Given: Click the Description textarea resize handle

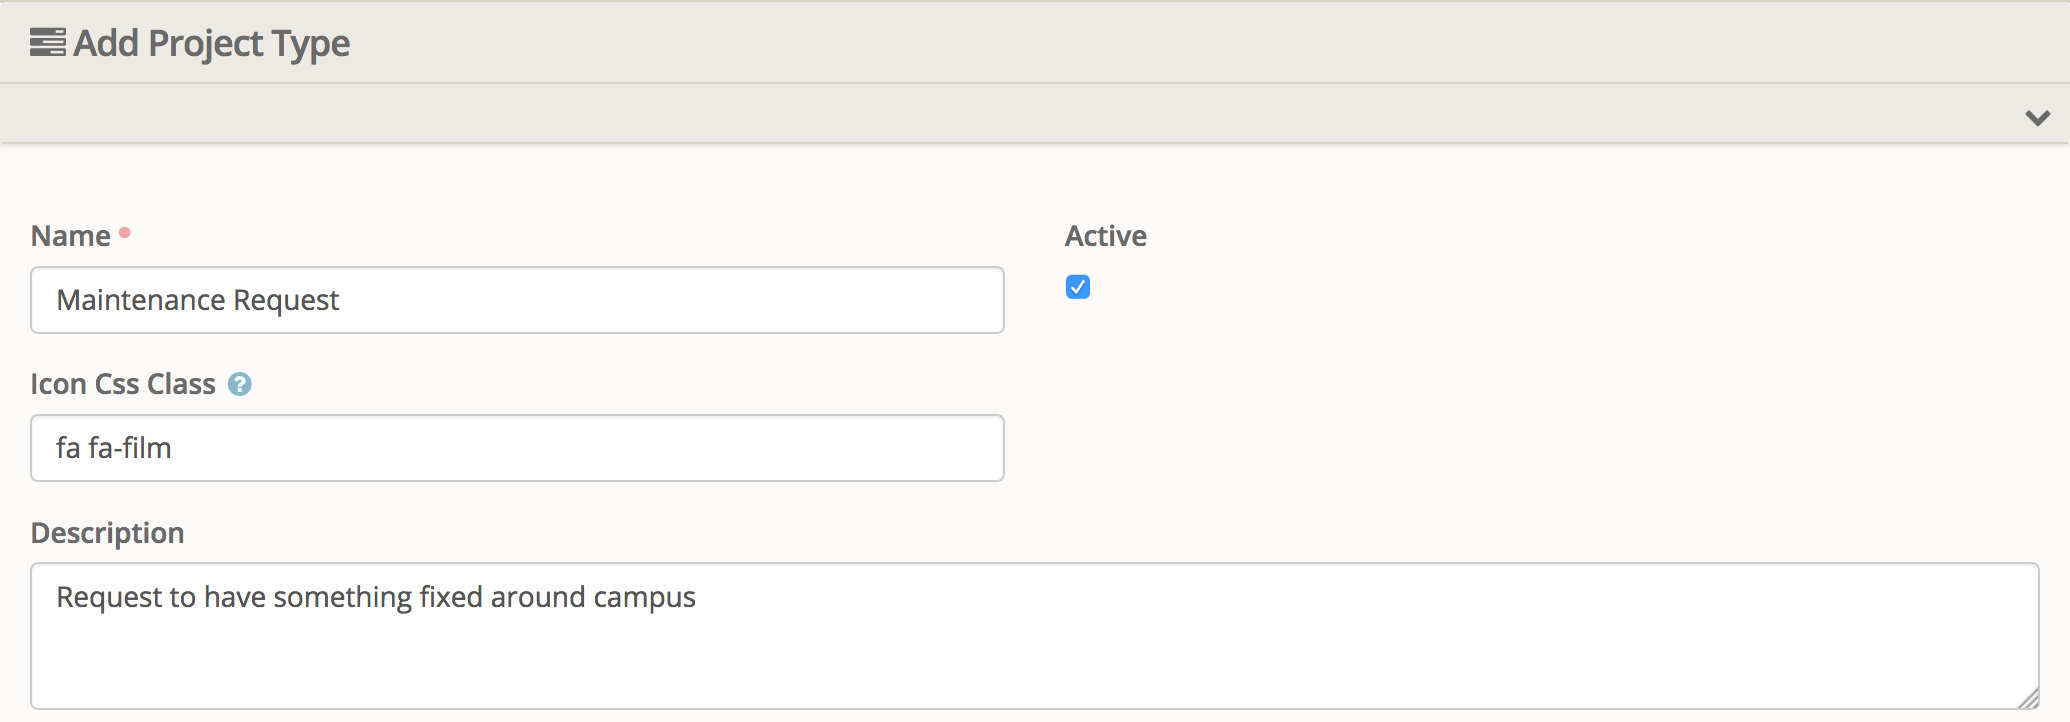Looking at the screenshot, I should (2028, 699).
